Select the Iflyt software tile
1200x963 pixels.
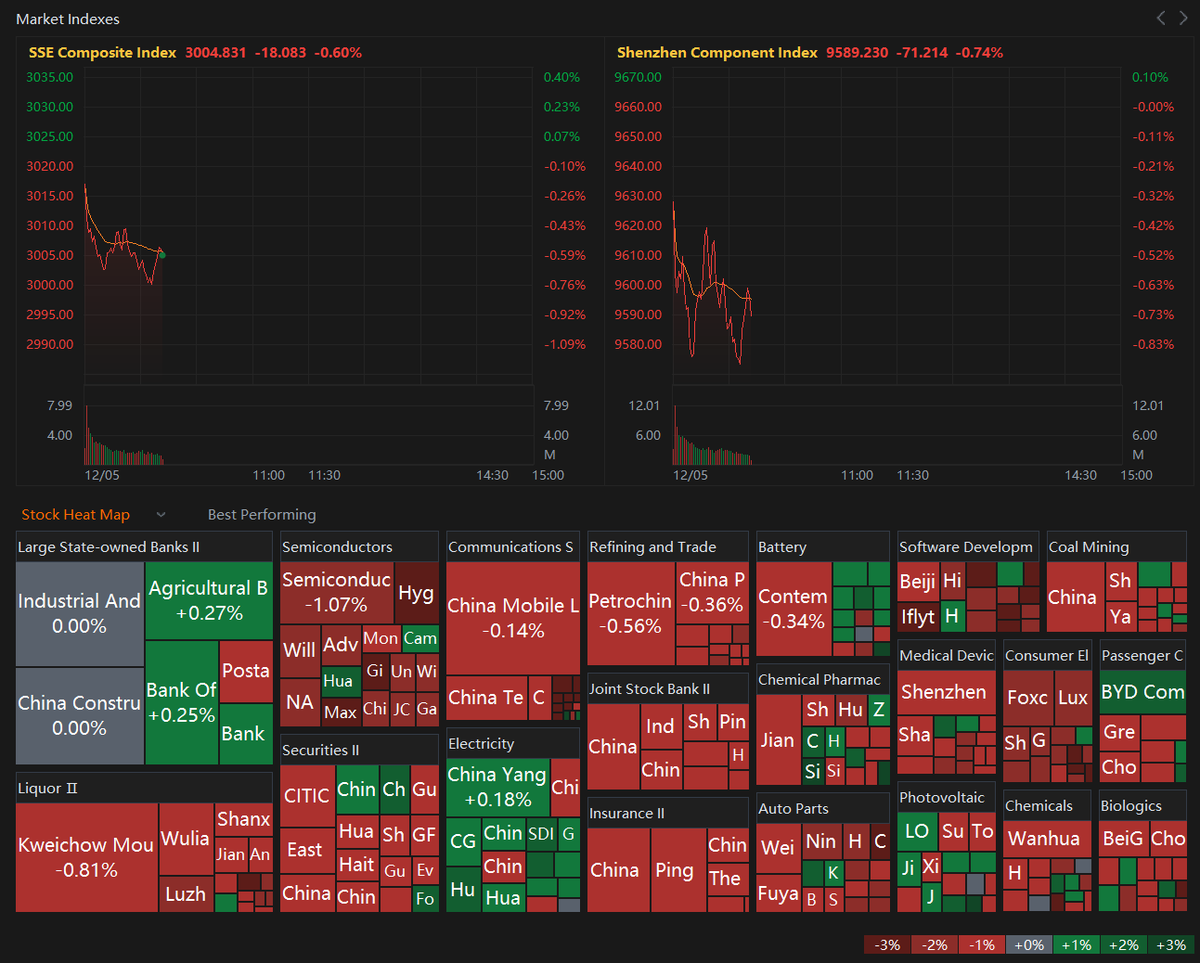[x=917, y=616]
